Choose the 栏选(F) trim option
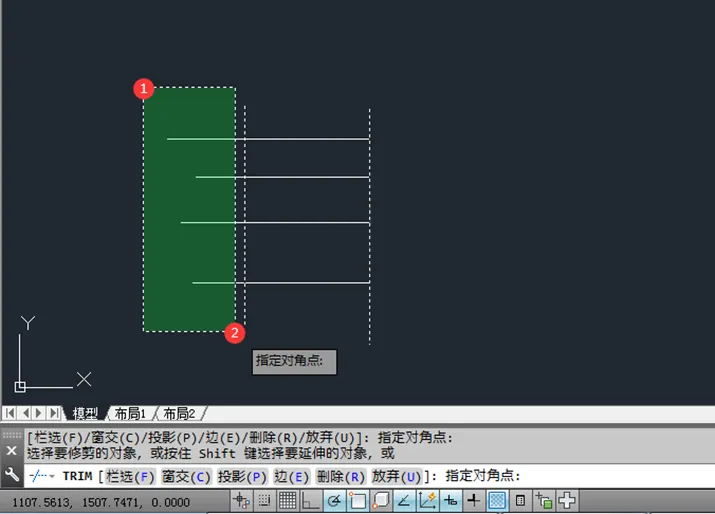Screen dimensions: 715x514 130,476
